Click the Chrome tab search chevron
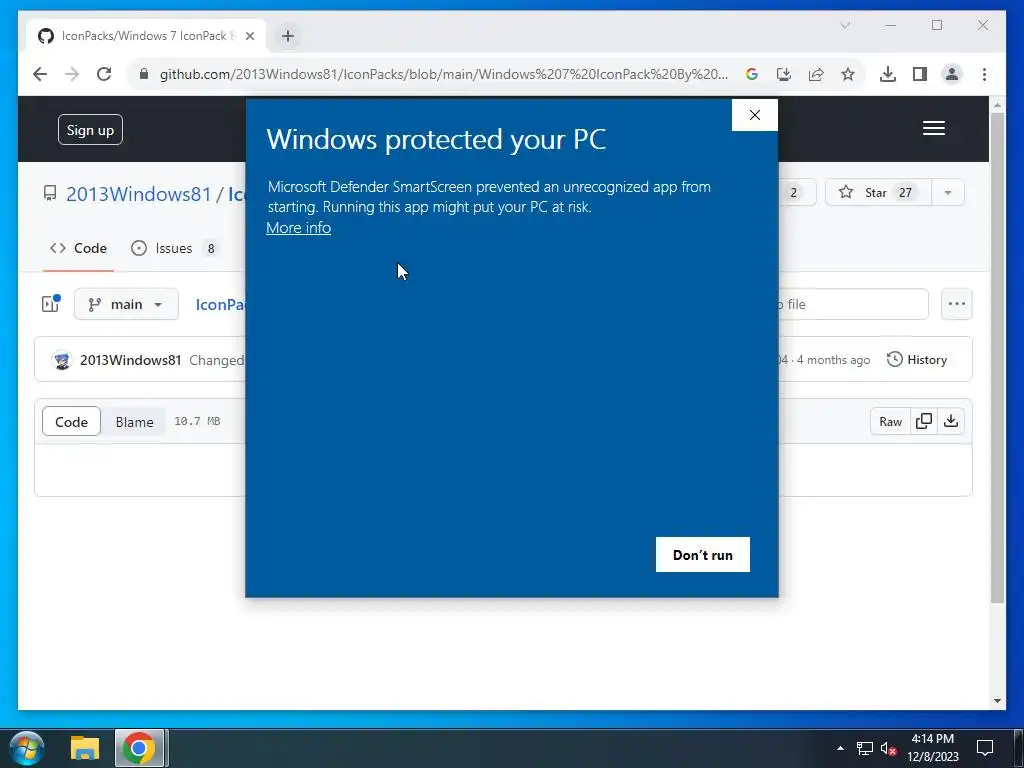This screenshot has width=1024, height=768. click(845, 25)
